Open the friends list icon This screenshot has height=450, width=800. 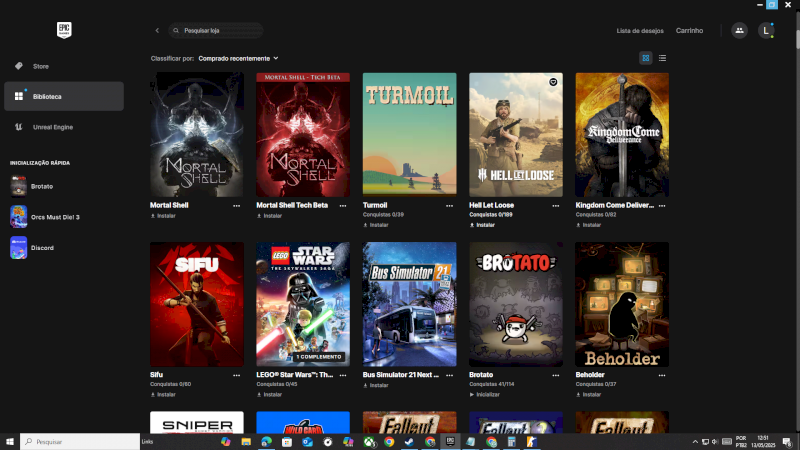pyautogui.click(x=739, y=31)
